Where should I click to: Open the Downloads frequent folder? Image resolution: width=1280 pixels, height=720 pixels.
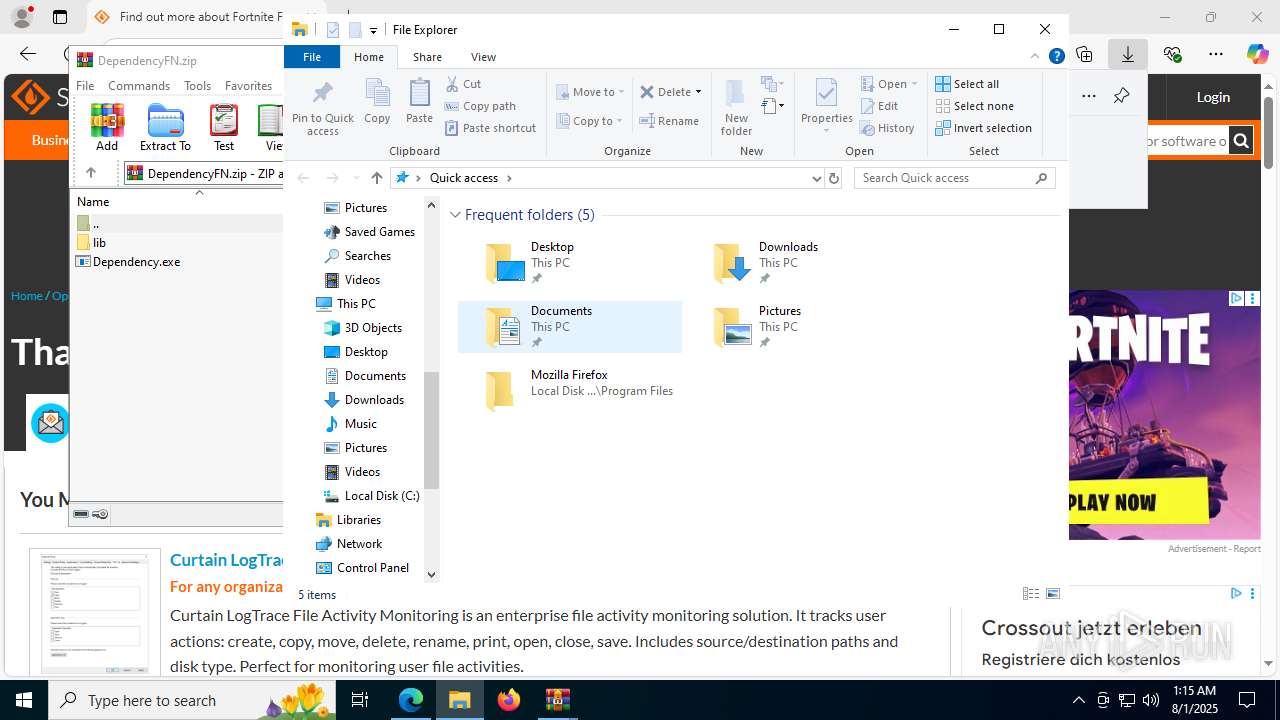[x=798, y=263]
